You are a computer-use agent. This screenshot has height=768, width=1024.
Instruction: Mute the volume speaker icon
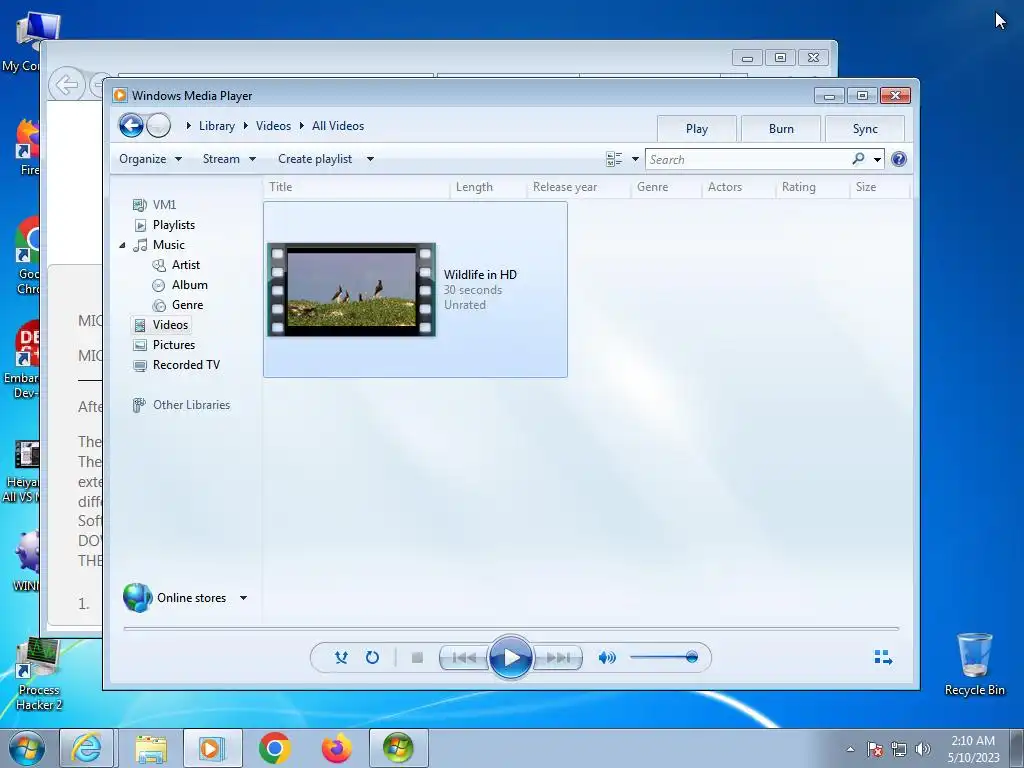607,658
